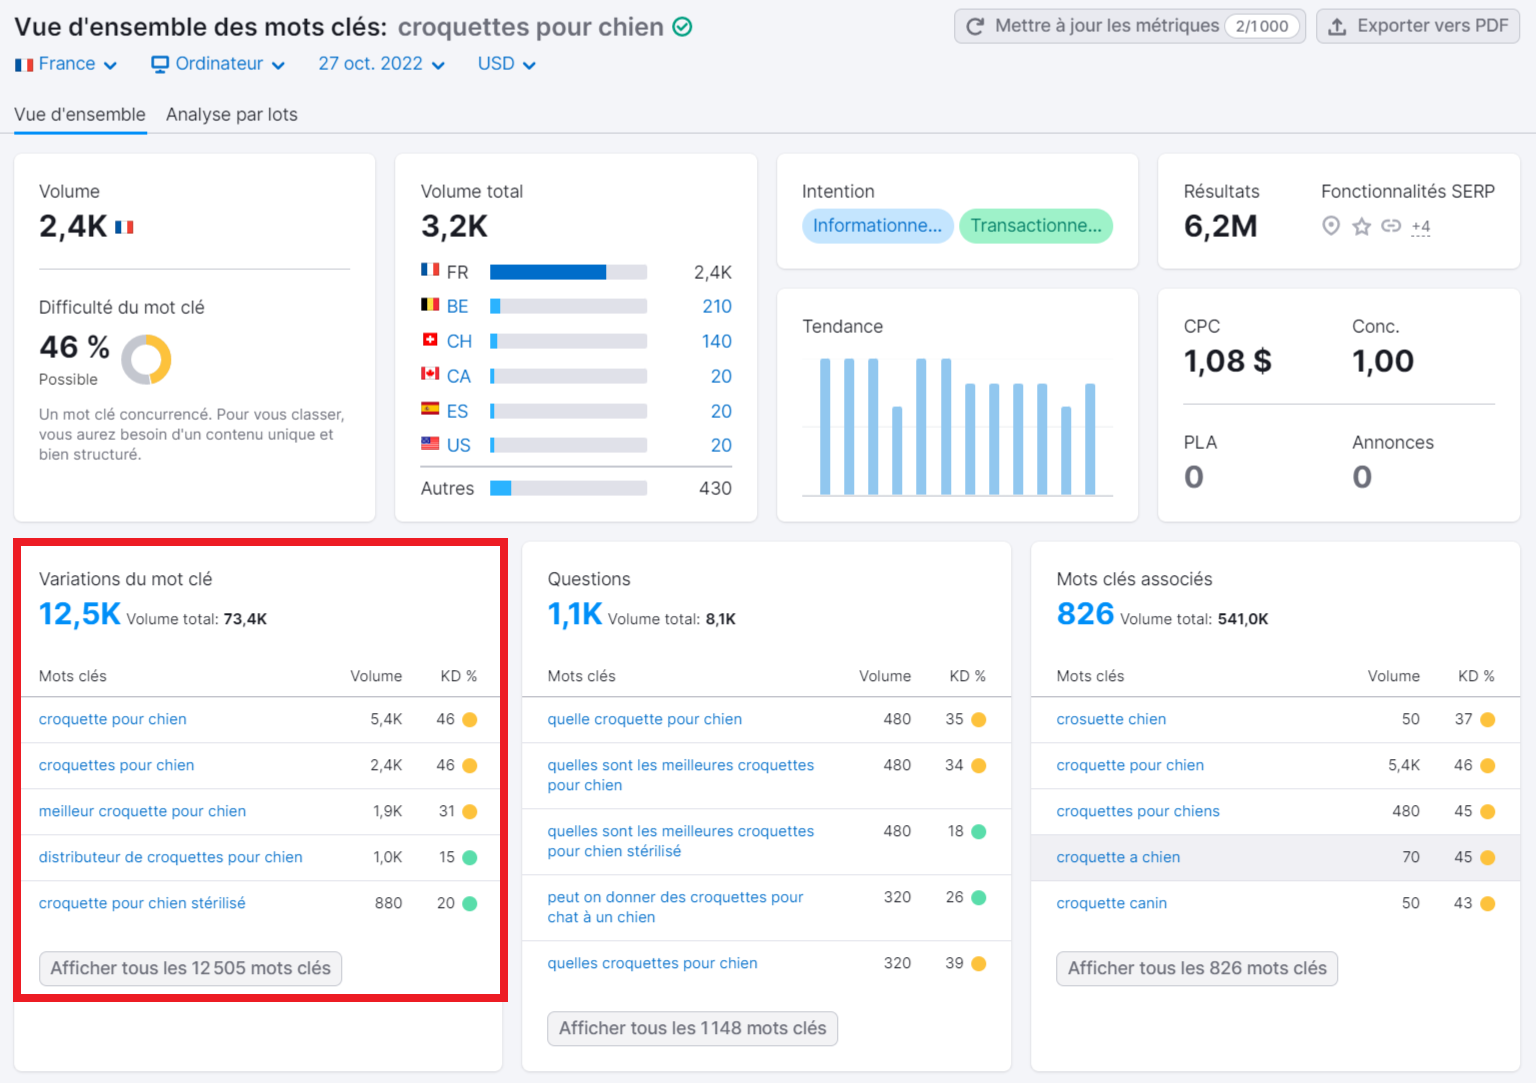Open the Ordinateur device dropdown
This screenshot has height=1083, width=1536.
point(218,64)
